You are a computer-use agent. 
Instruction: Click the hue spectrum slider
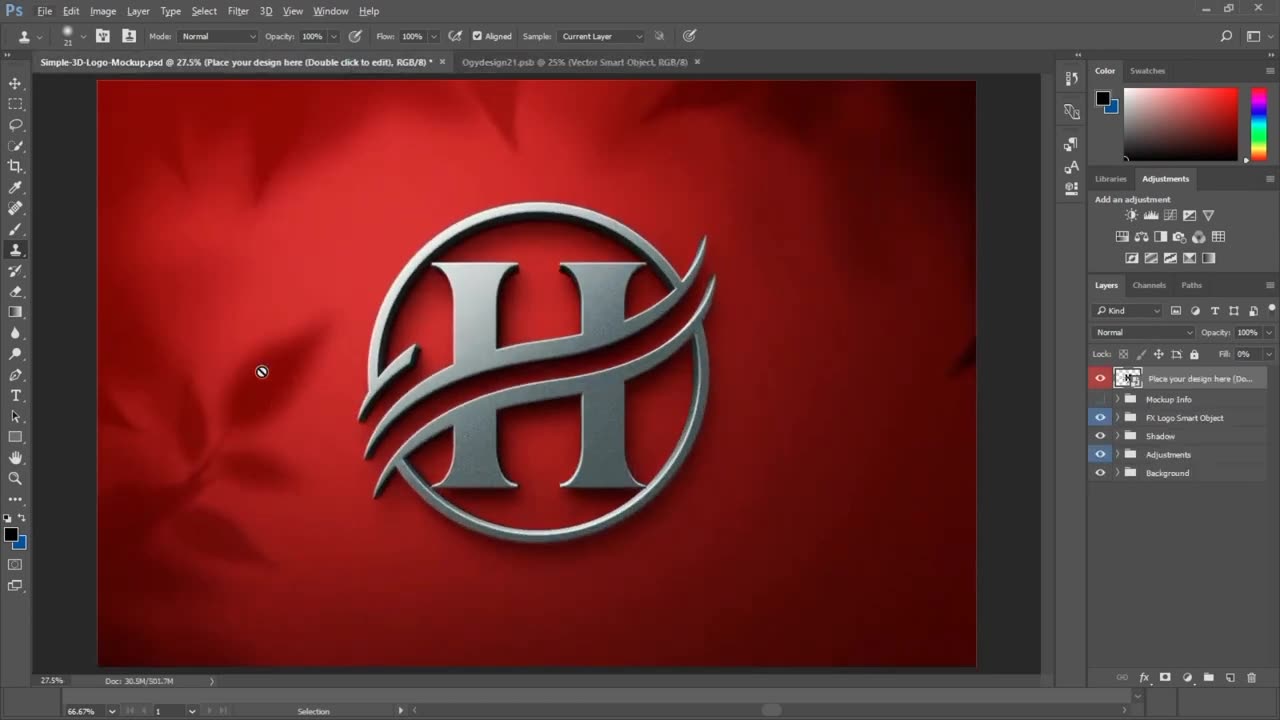(1259, 124)
